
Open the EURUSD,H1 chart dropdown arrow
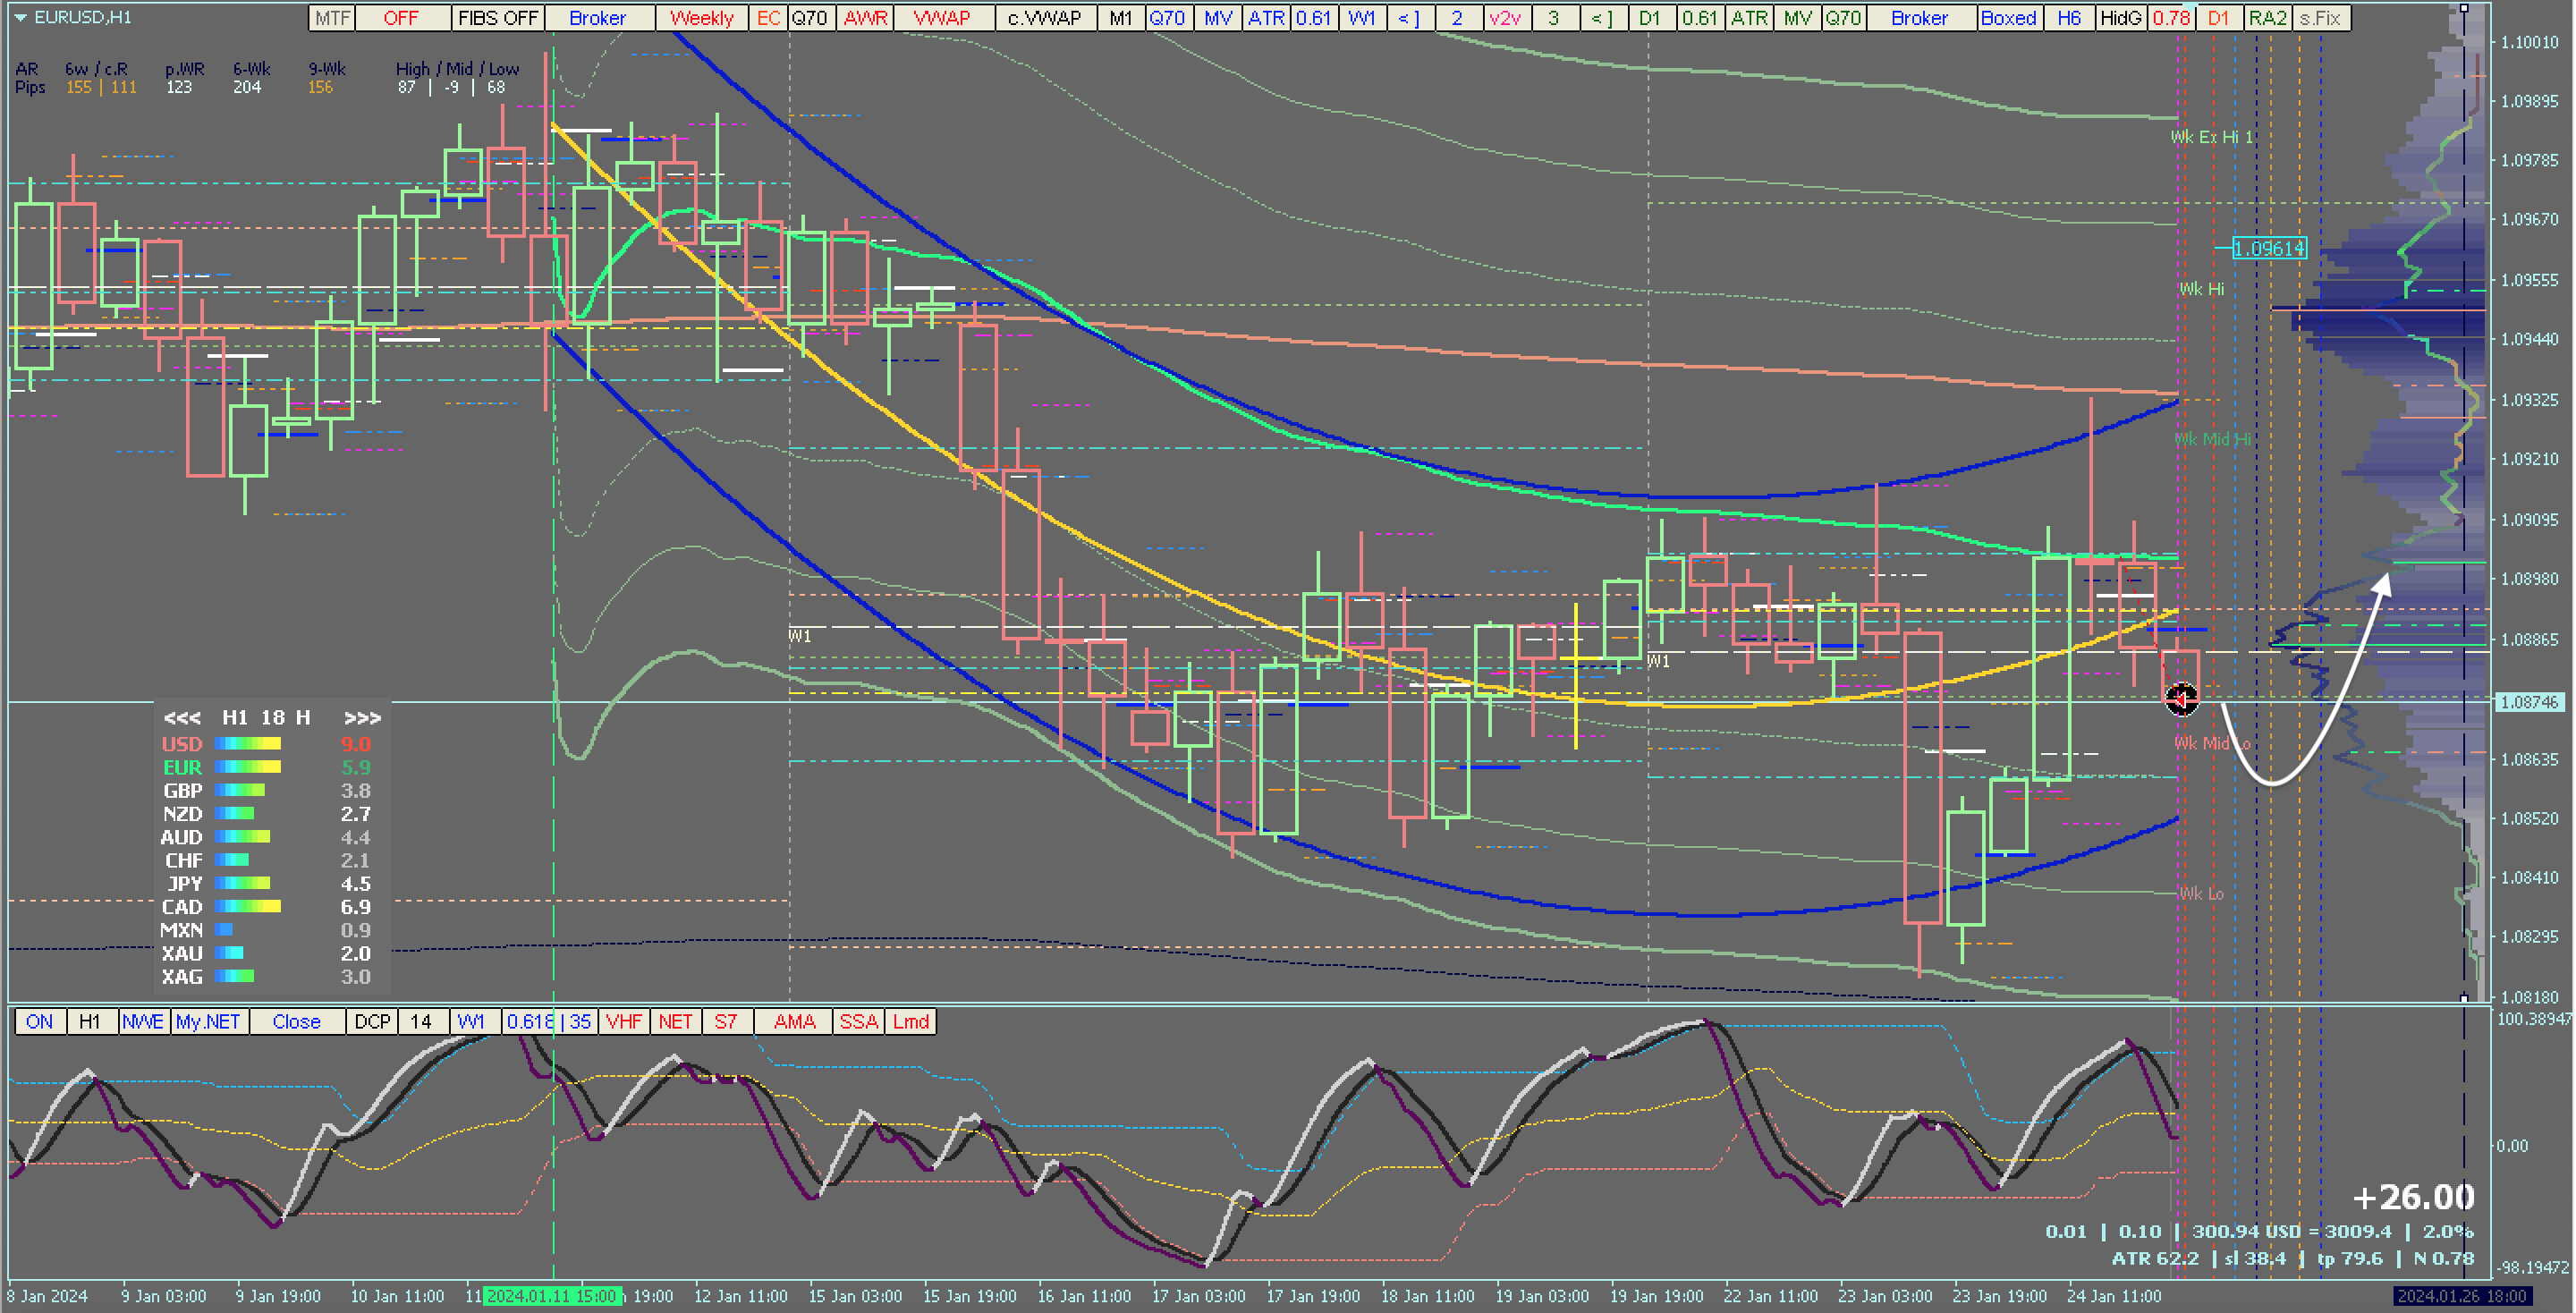click(20, 17)
